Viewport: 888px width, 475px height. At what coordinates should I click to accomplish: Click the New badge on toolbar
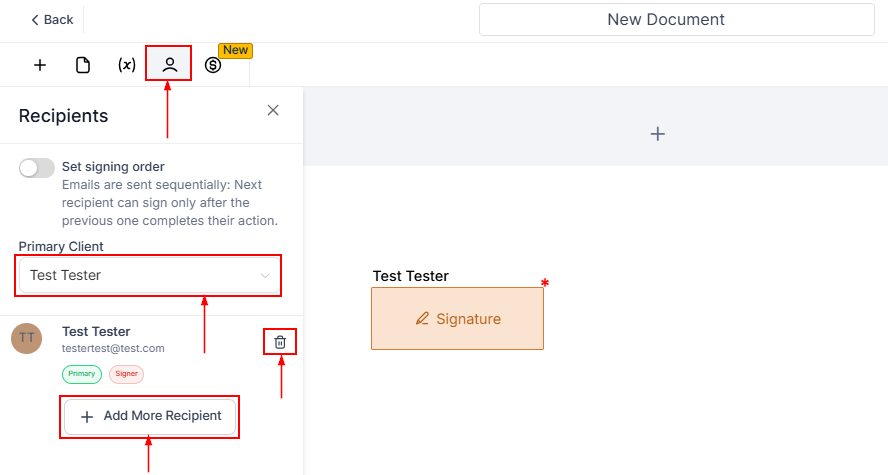click(235, 50)
